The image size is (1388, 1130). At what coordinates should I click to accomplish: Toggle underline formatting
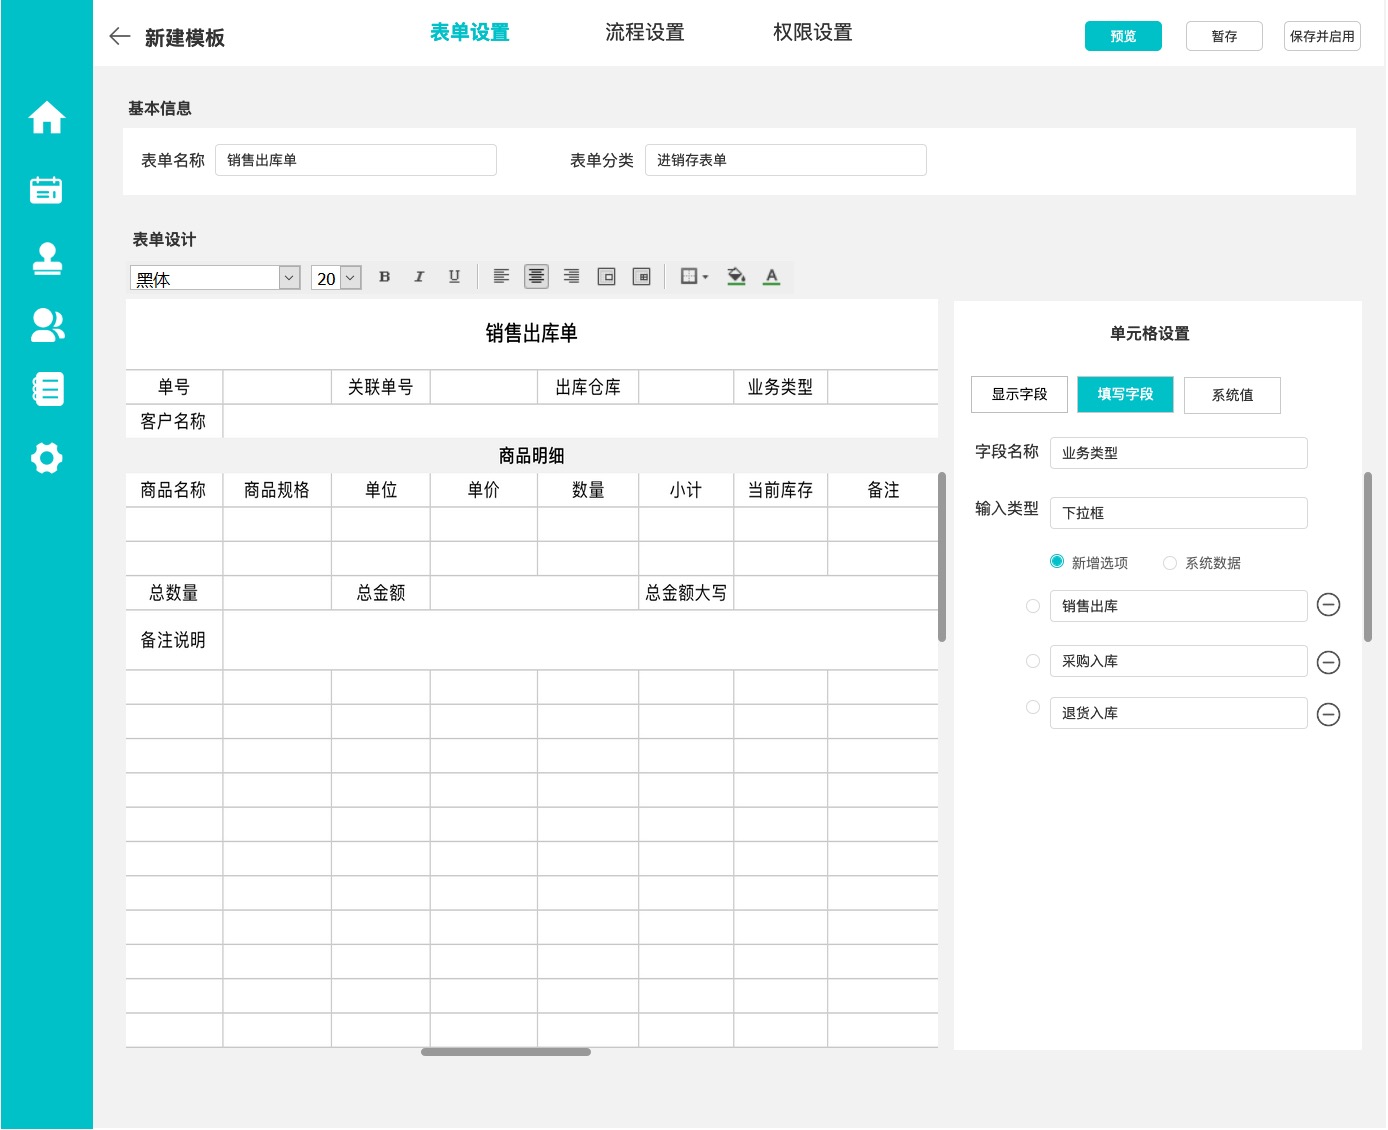coord(454,277)
